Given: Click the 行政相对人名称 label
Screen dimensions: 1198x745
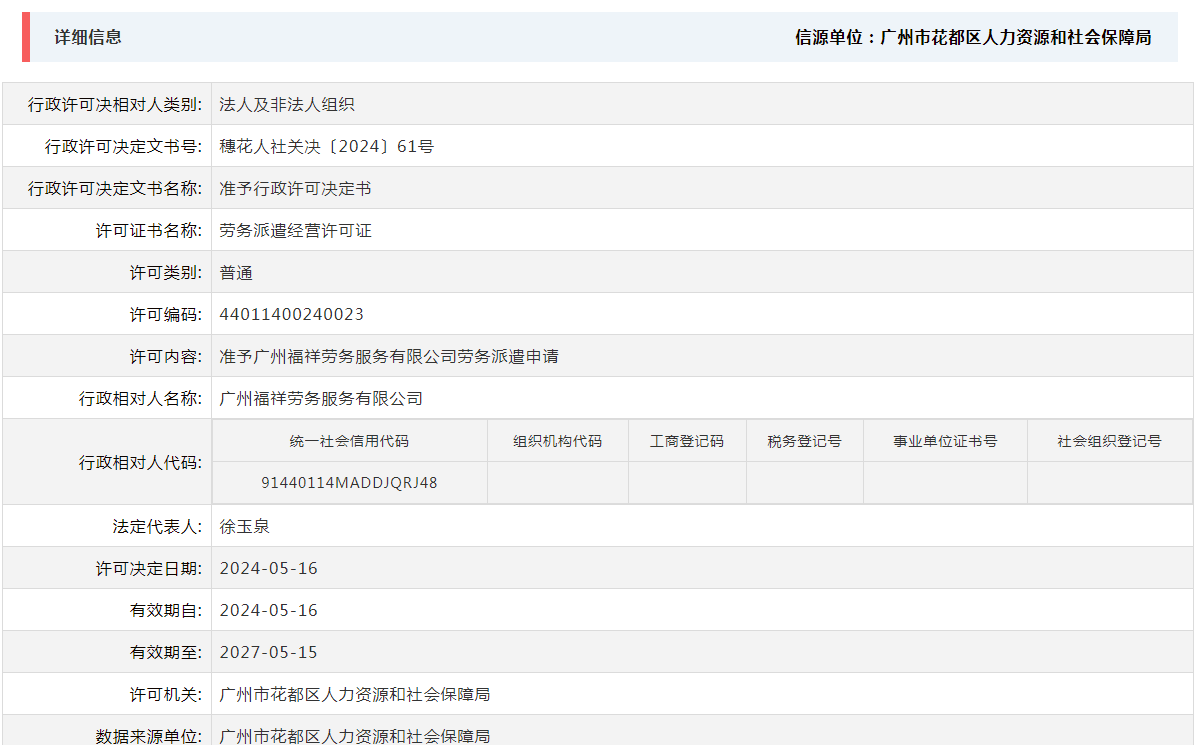Looking at the screenshot, I should [x=140, y=399].
